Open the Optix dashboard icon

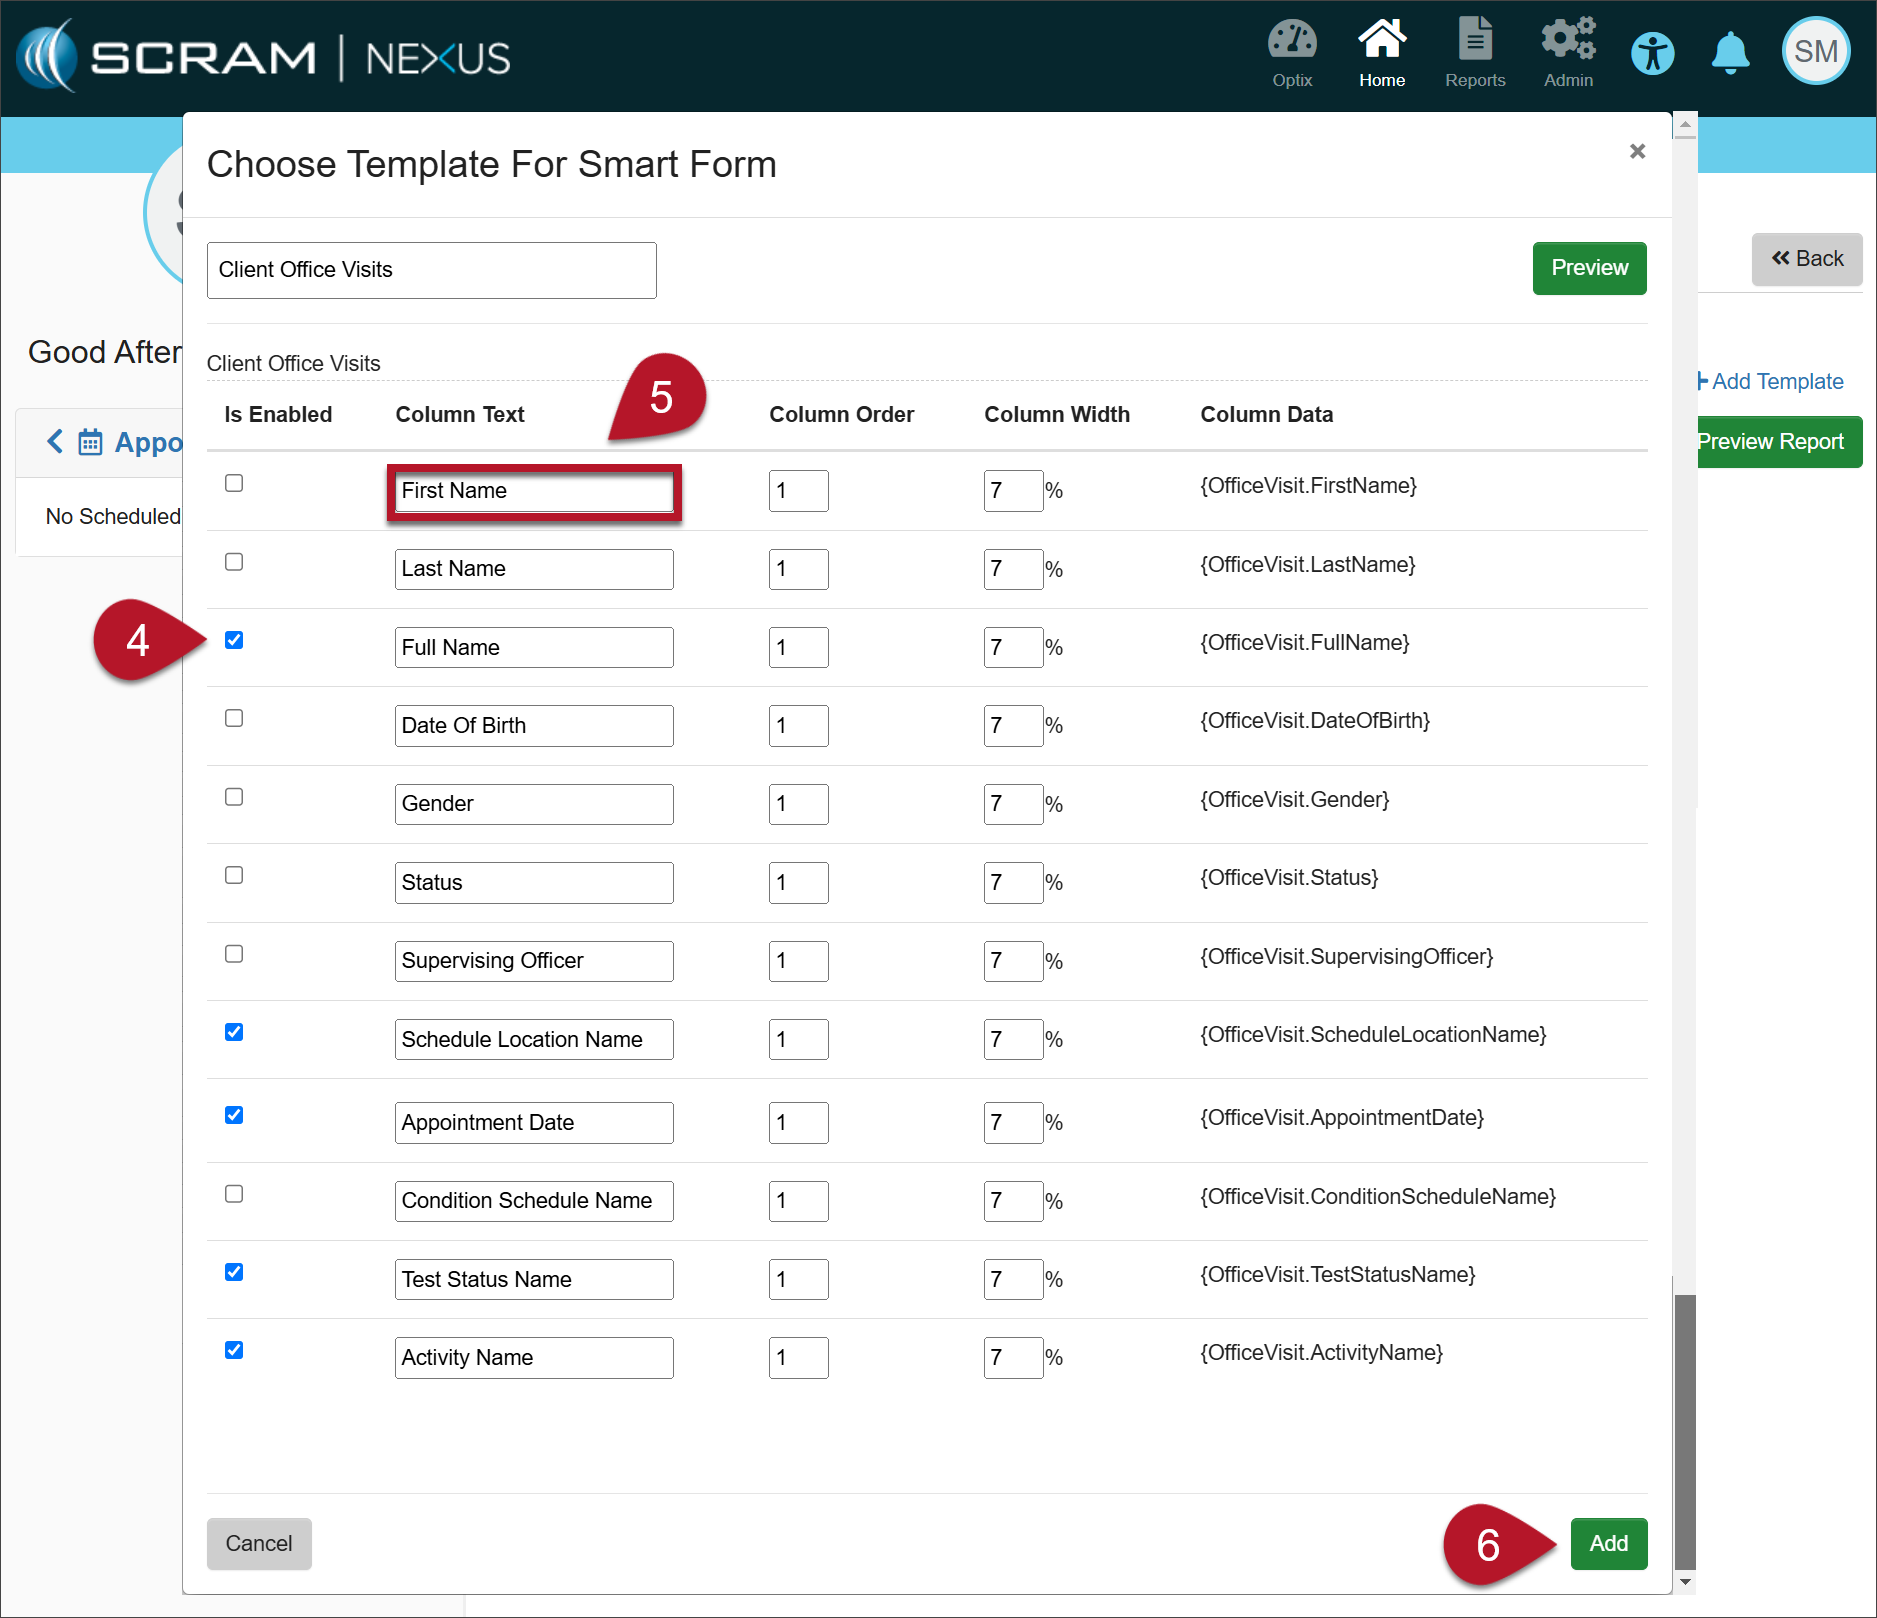(1291, 42)
